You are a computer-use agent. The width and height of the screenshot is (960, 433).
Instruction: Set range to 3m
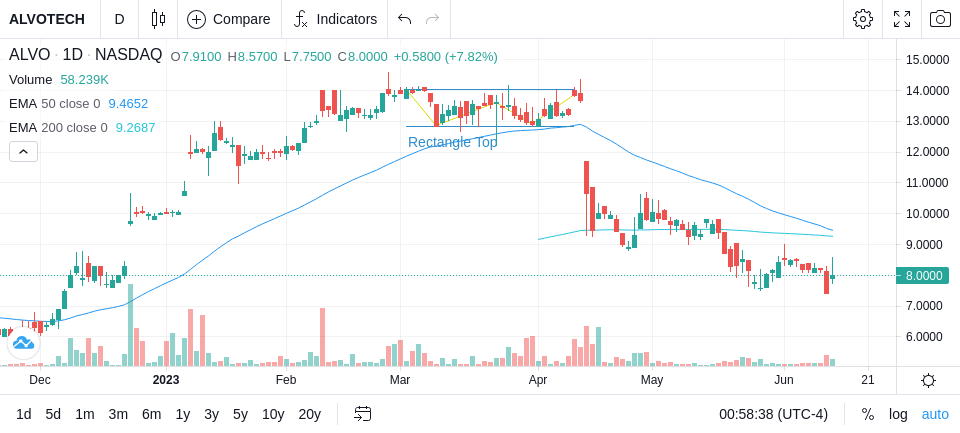tap(118, 415)
